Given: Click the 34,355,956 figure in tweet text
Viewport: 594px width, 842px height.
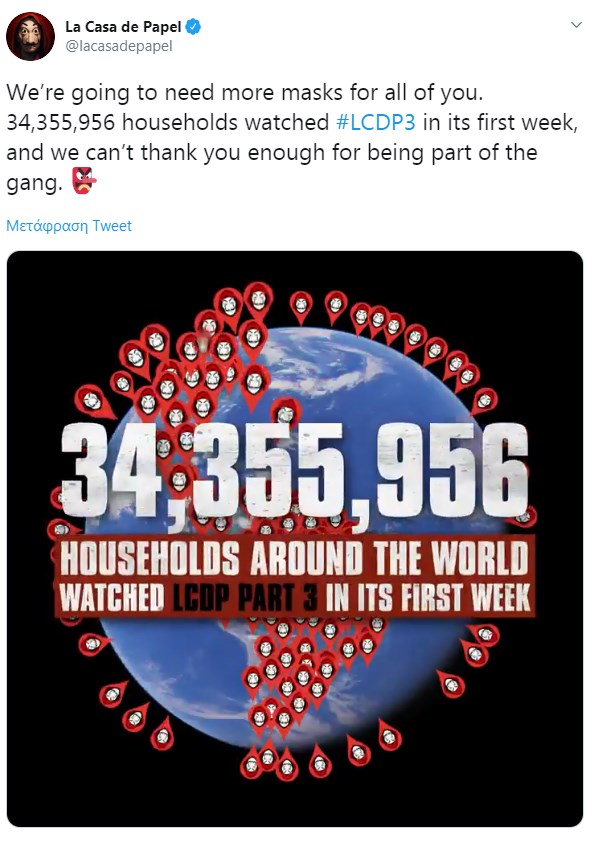Looking at the screenshot, I should click(61, 123).
